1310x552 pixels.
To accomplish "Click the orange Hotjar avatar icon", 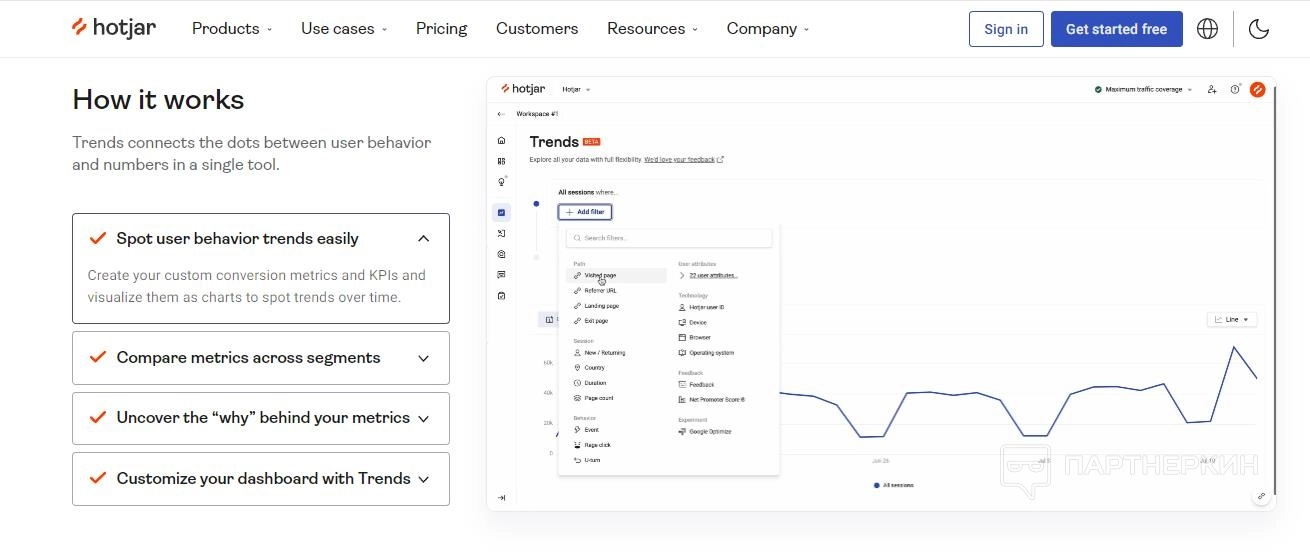I will 1258,89.
